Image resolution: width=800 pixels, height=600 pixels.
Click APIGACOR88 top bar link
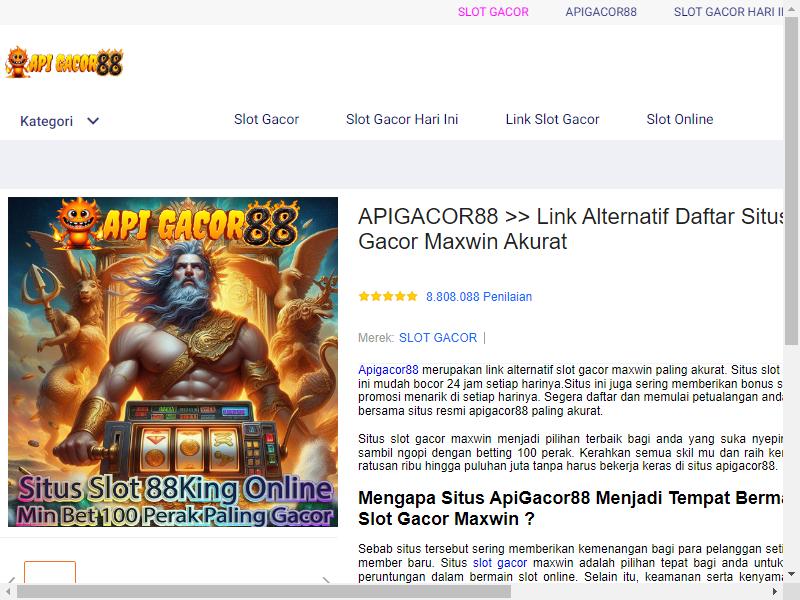pos(601,12)
